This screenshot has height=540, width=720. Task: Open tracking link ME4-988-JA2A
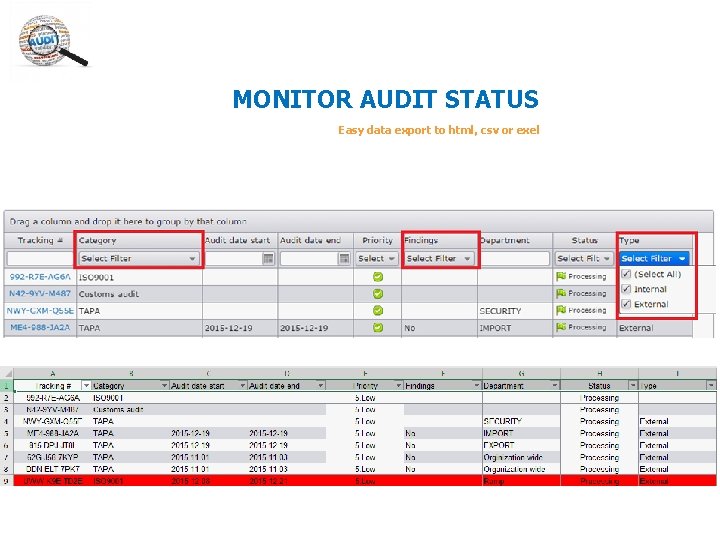40,327
